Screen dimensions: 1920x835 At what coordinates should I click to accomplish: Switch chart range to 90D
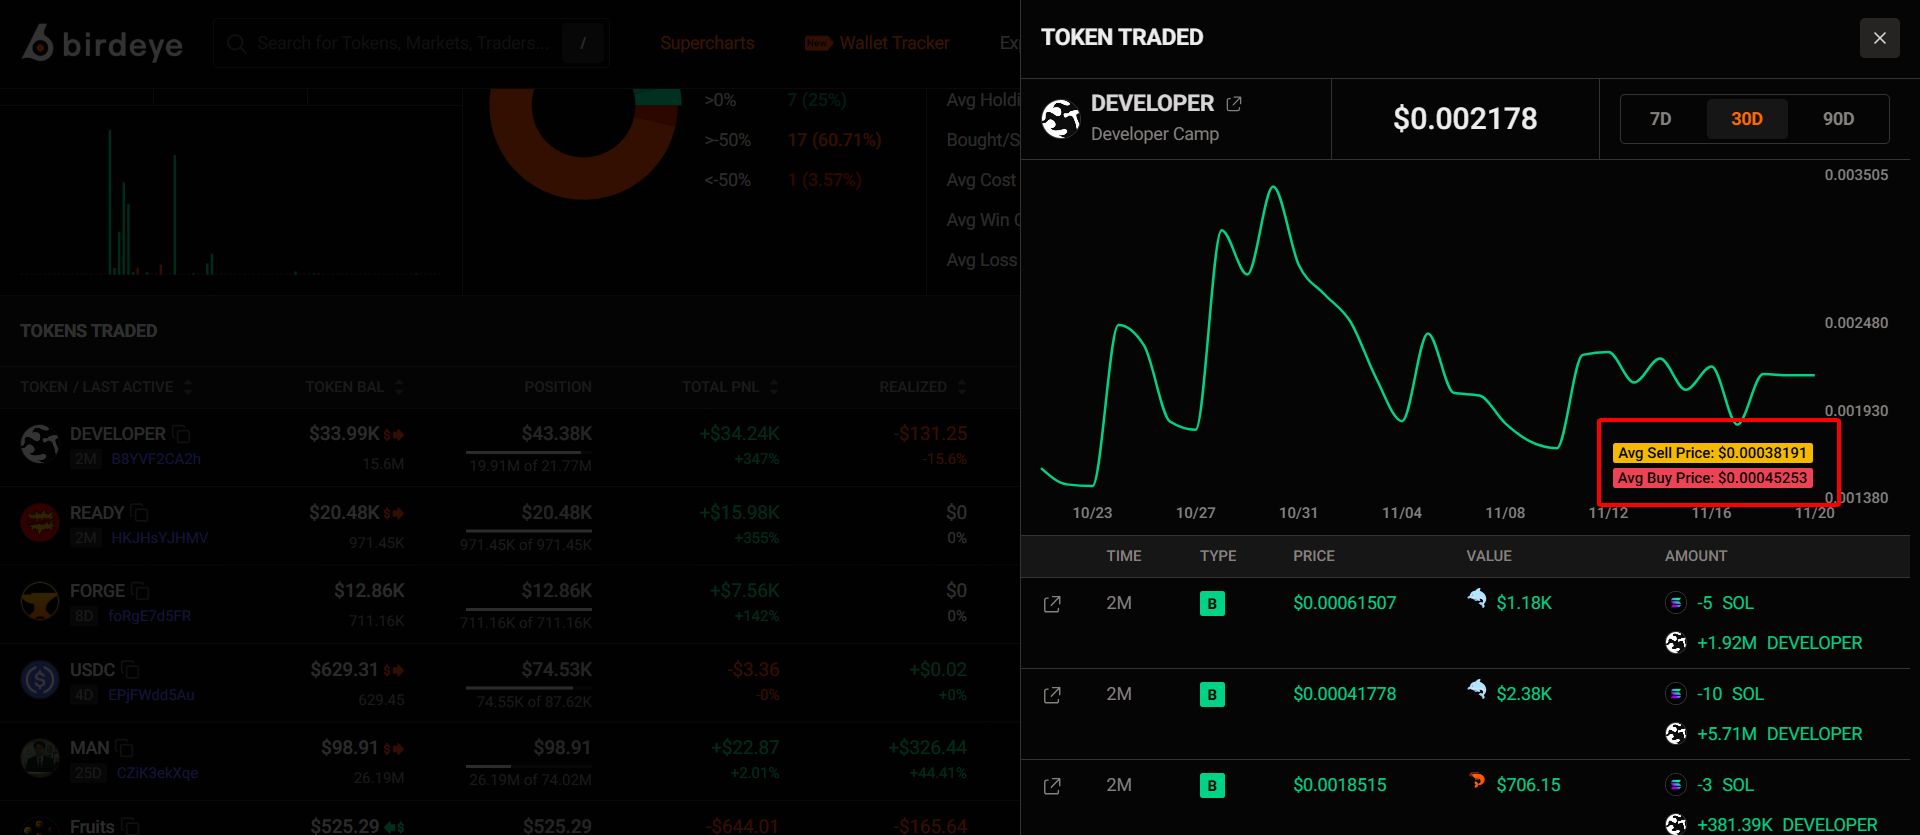tap(1838, 119)
